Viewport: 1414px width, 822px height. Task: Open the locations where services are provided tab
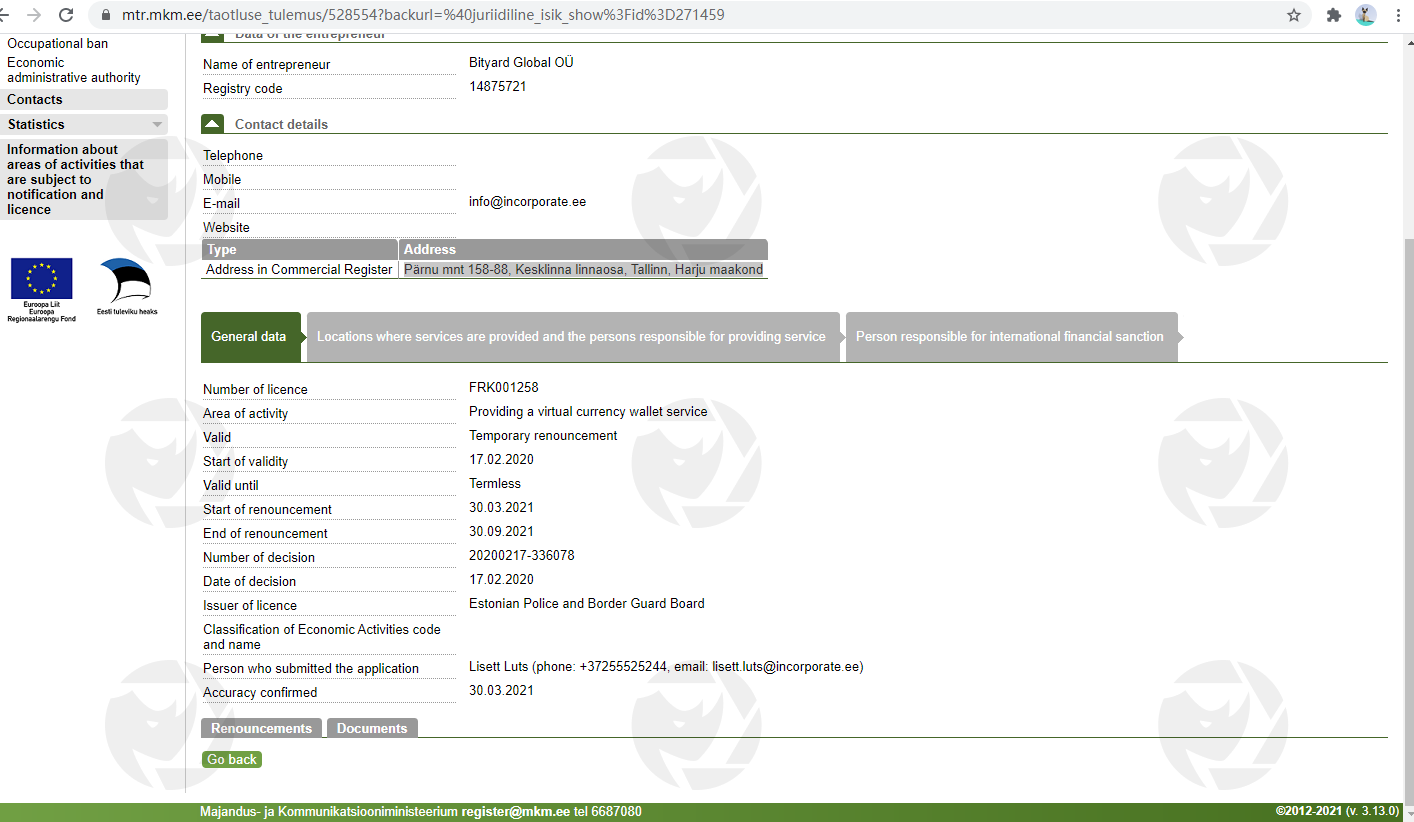coord(571,337)
